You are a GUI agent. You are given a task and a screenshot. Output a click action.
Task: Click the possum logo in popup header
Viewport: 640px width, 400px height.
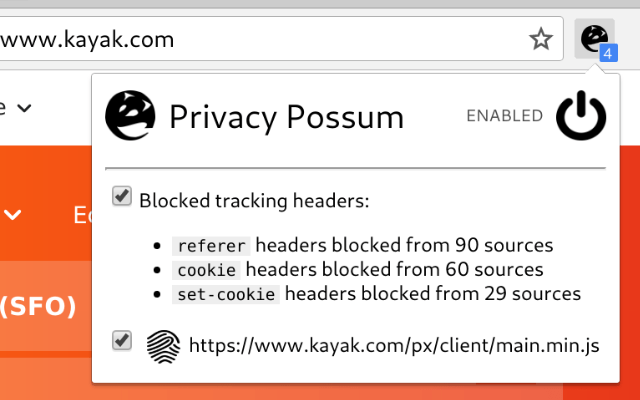click(x=130, y=117)
